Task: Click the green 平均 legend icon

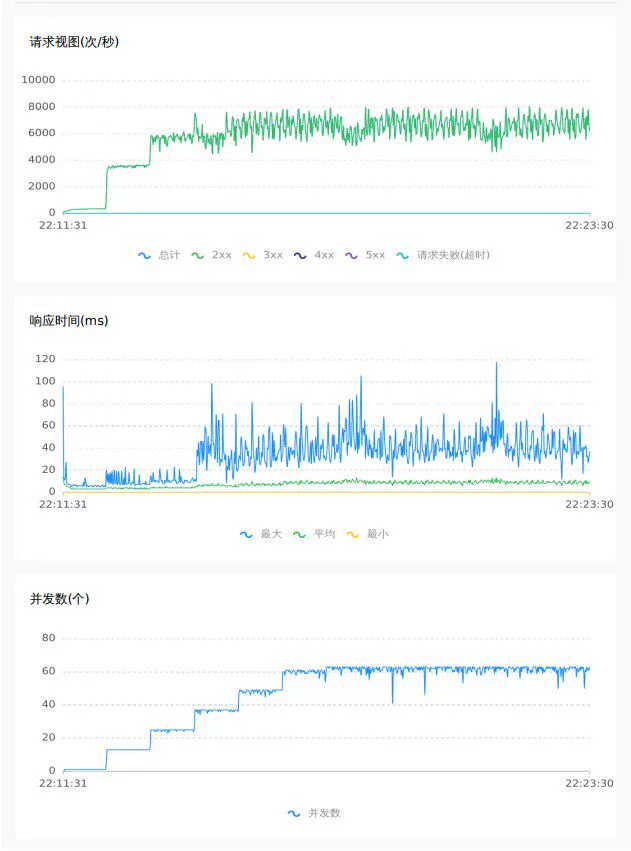Action: [299, 534]
